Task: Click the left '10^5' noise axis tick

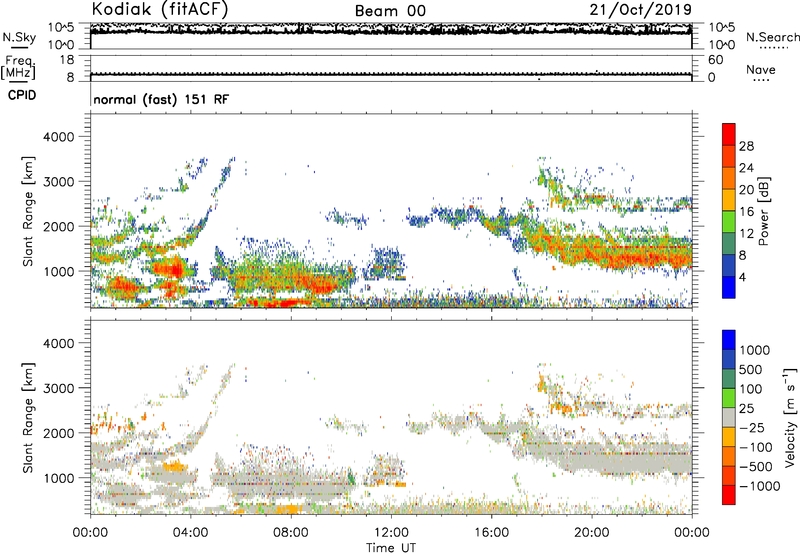Action: pyautogui.click(x=61, y=27)
